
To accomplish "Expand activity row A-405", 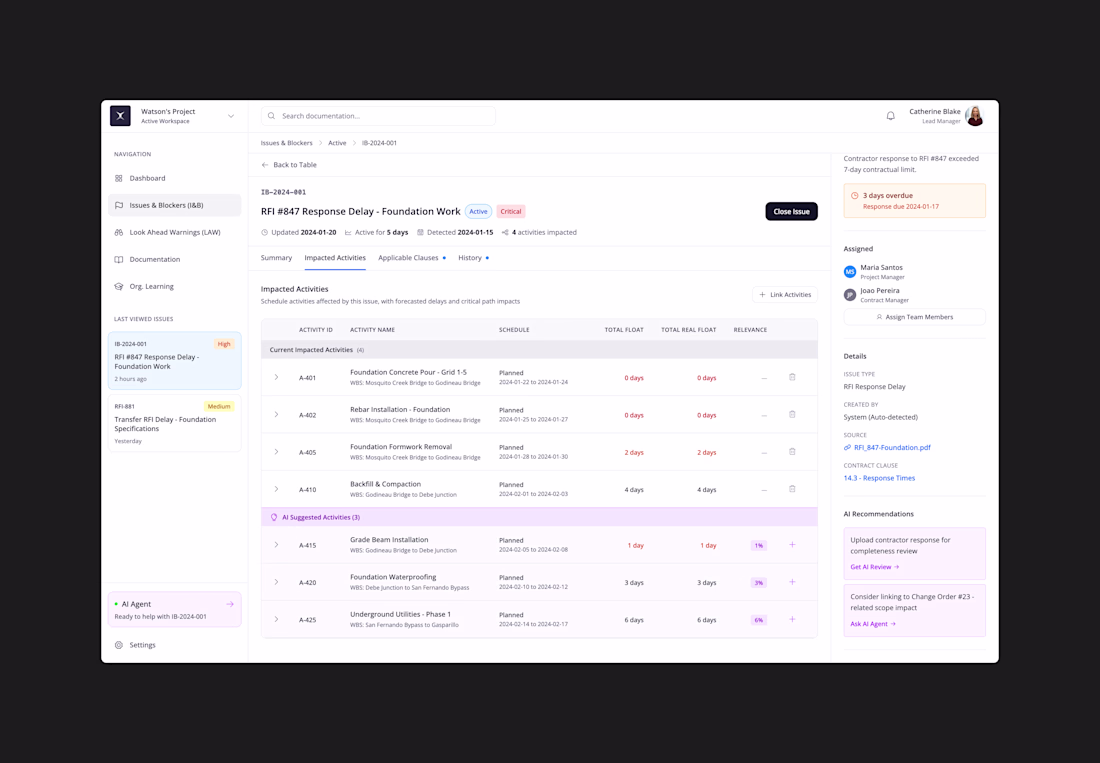I will point(276,452).
